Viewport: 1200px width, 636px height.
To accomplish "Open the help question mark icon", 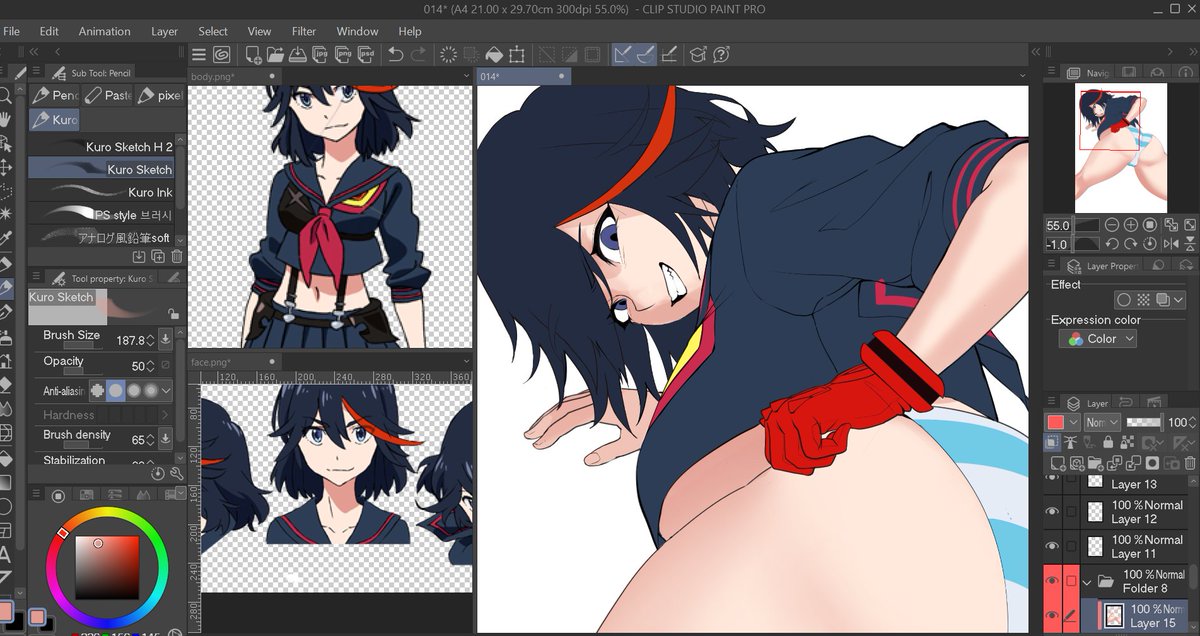I will click(x=721, y=54).
